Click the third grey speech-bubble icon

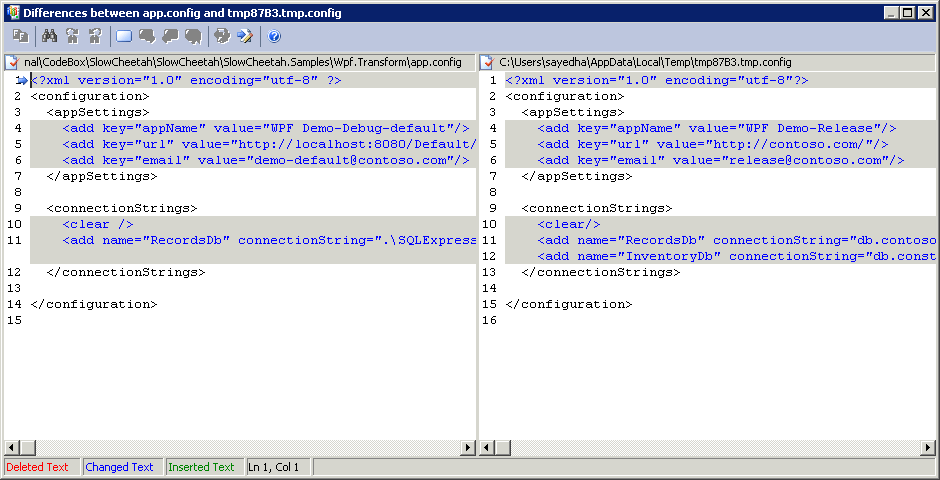point(193,37)
